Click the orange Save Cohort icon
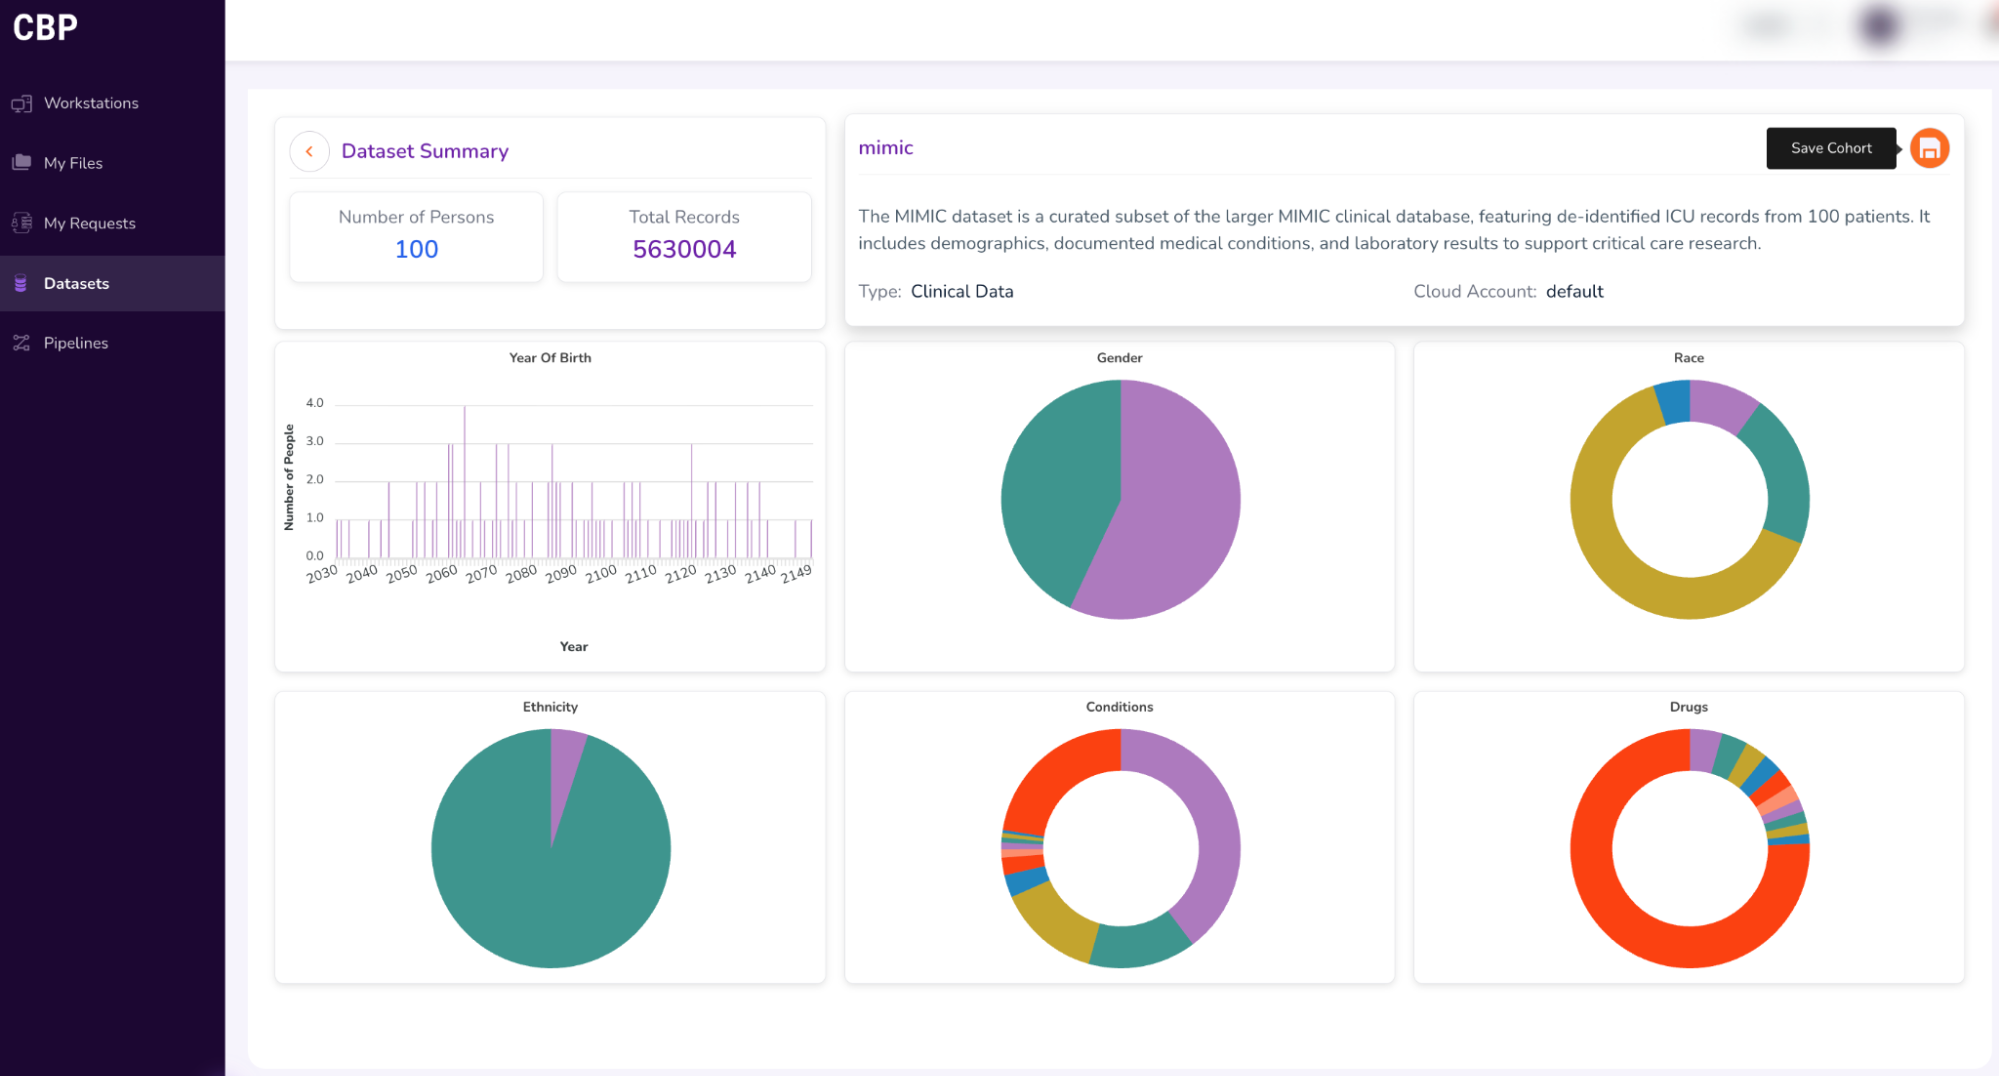The width and height of the screenshot is (1999, 1076). pyautogui.click(x=1929, y=149)
